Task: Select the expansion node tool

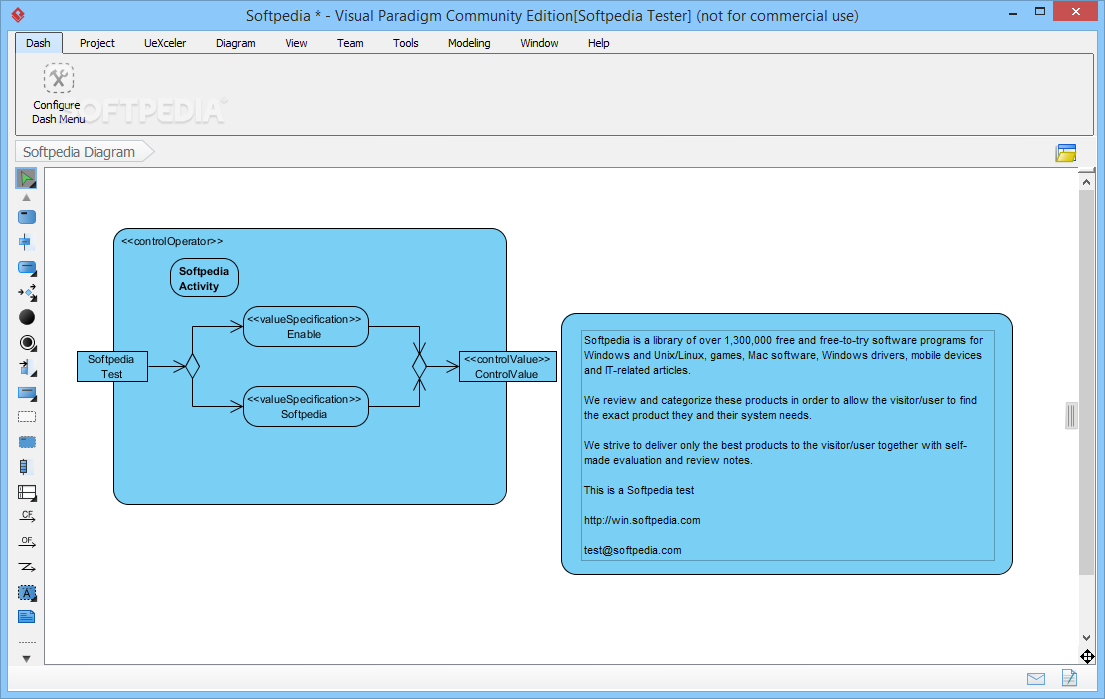Action: [x=25, y=466]
